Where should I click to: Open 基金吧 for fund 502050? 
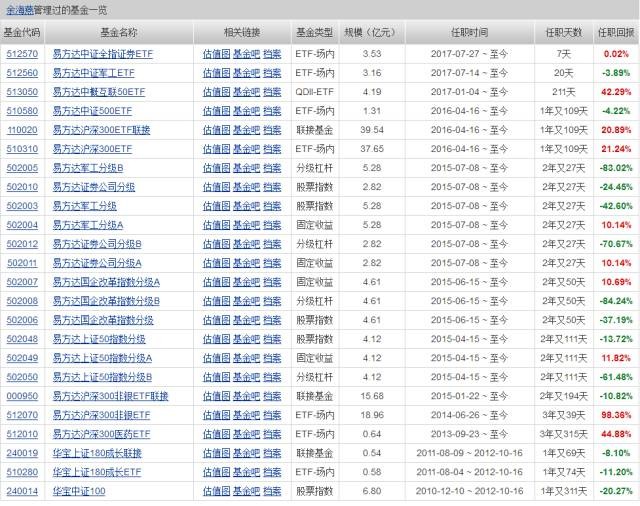pos(246,377)
